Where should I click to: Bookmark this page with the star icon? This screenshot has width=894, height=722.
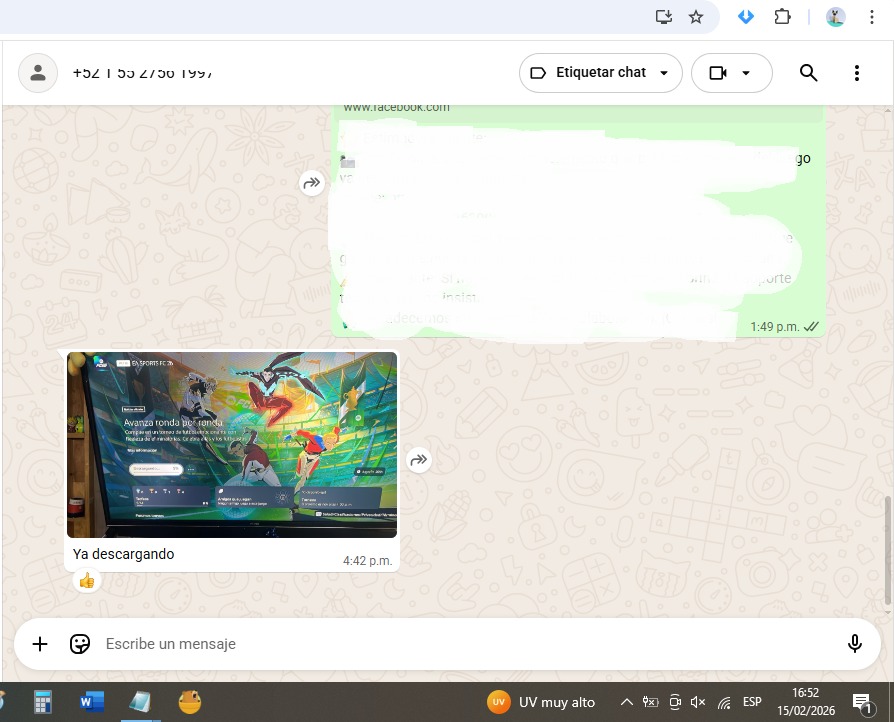696,17
